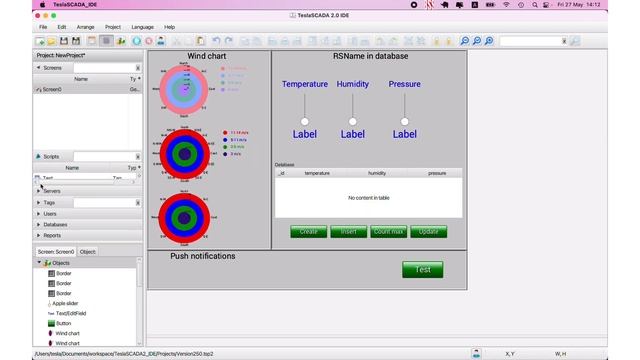
Task: Click the search icon right of toolbar field
Action: click(x=575, y=41)
